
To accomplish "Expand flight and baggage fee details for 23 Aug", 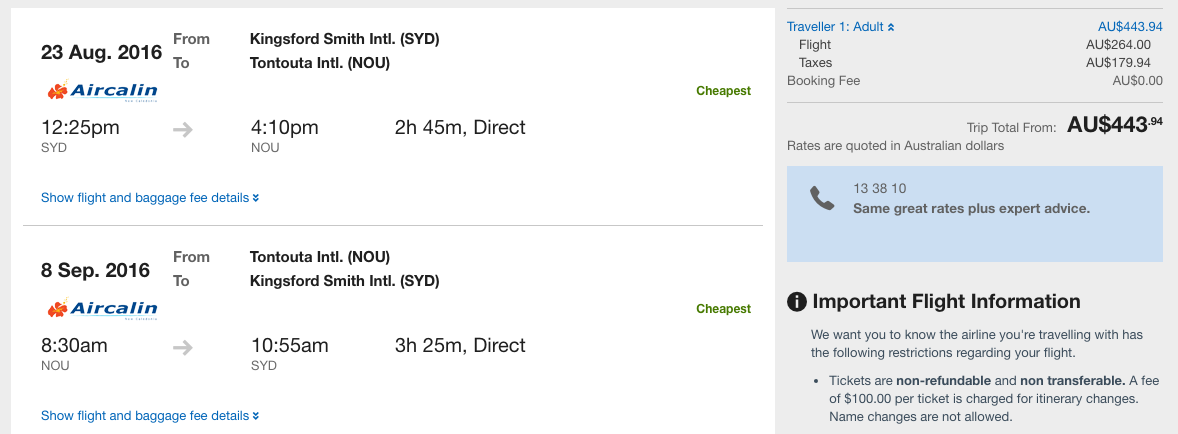I will click(x=150, y=198).
